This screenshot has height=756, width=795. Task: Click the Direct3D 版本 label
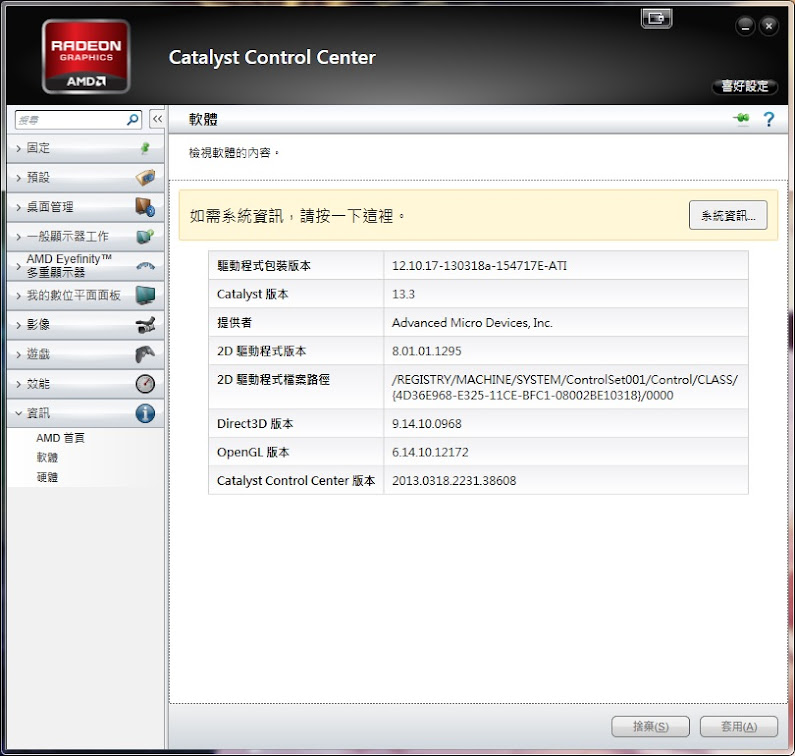click(x=255, y=423)
